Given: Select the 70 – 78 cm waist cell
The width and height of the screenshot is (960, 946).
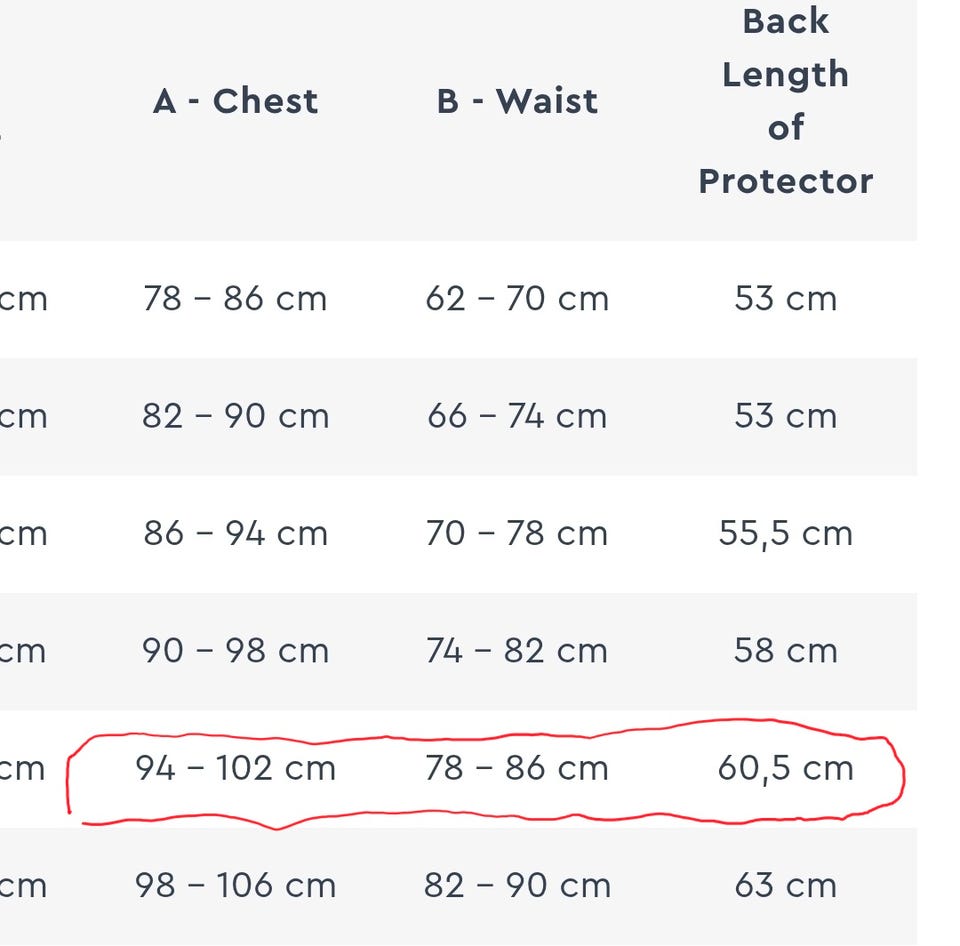Looking at the screenshot, I should coord(517,533).
